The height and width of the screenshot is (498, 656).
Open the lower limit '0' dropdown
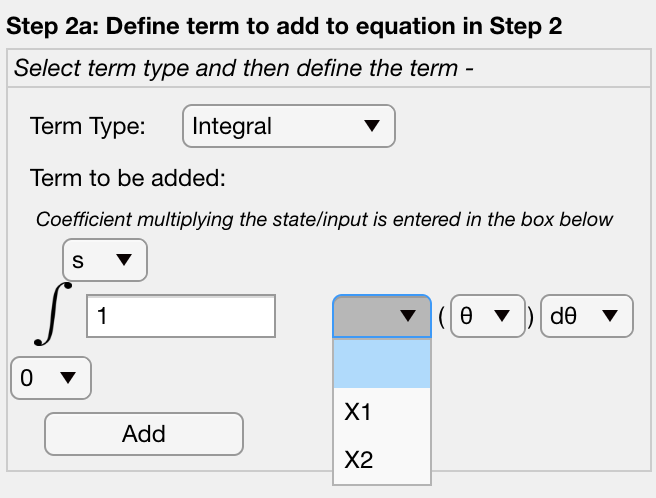click(51, 378)
